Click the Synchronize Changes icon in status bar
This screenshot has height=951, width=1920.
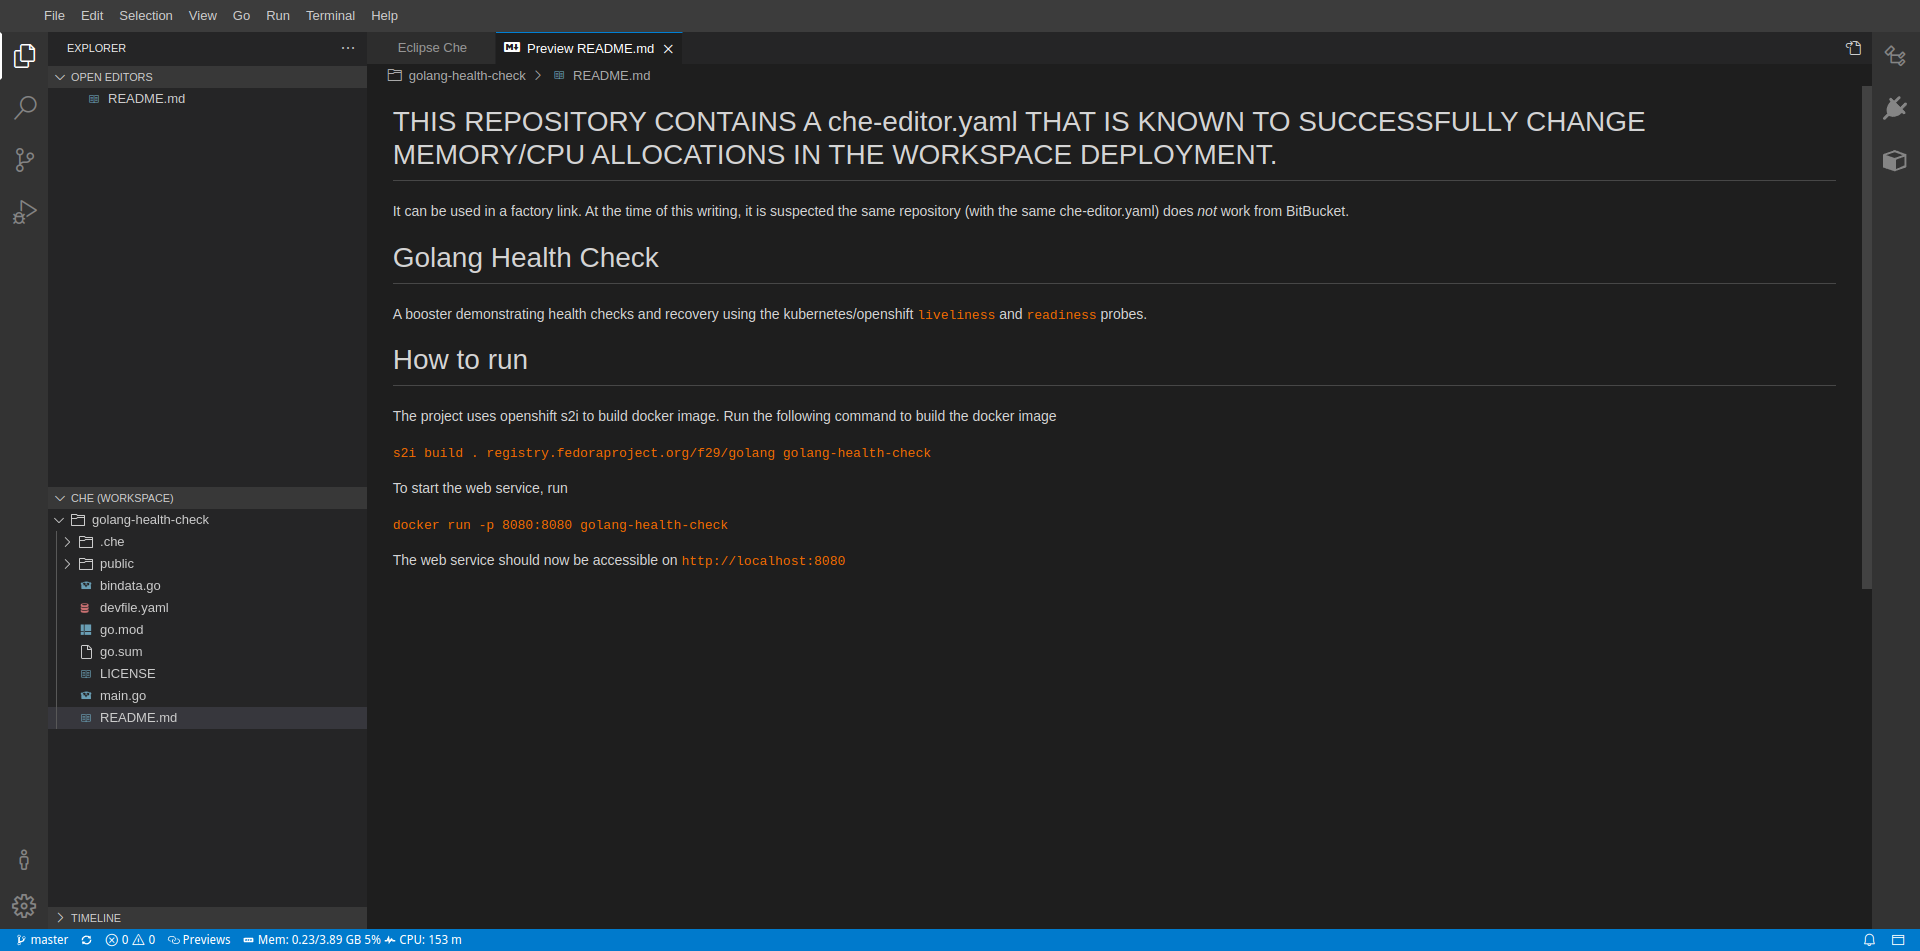pyautogui.click(x=87, y=940)
